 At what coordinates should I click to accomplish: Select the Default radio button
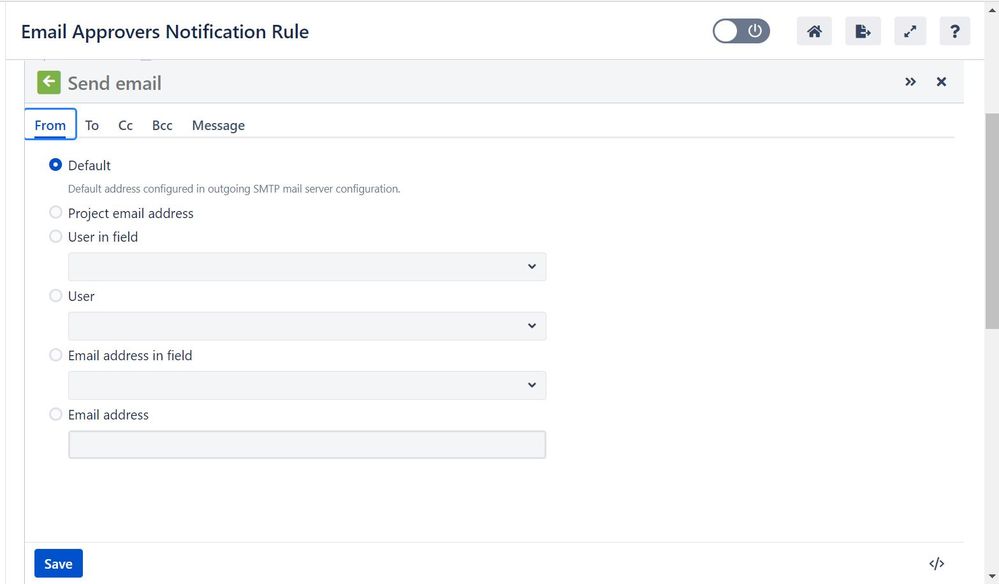click(x=55, y=165)
